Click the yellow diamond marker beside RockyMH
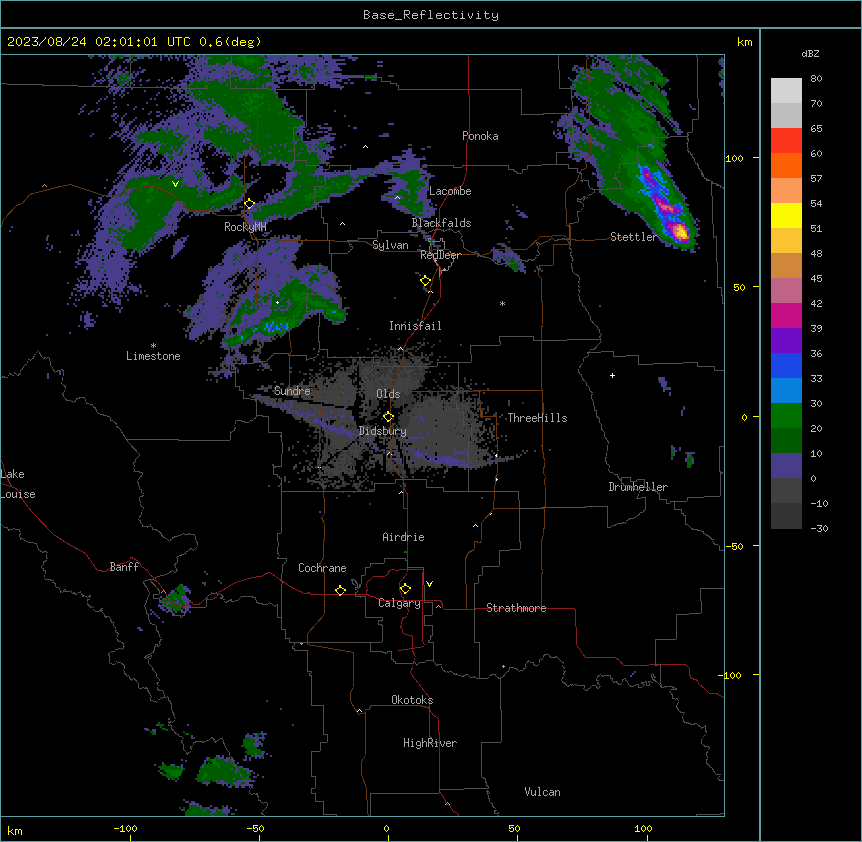The width and height of the screenshot is (862, 842). pos(249,204)
